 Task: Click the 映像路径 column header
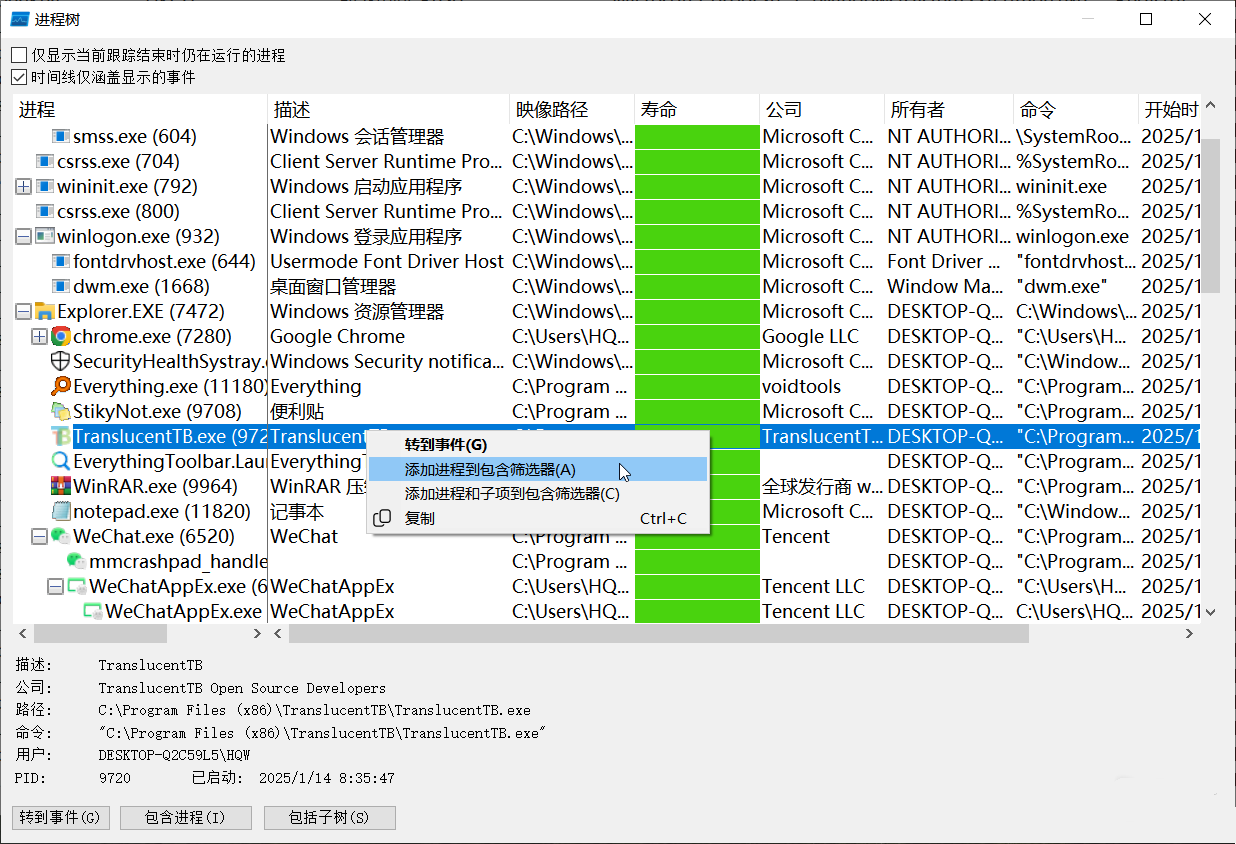(572, 109)
